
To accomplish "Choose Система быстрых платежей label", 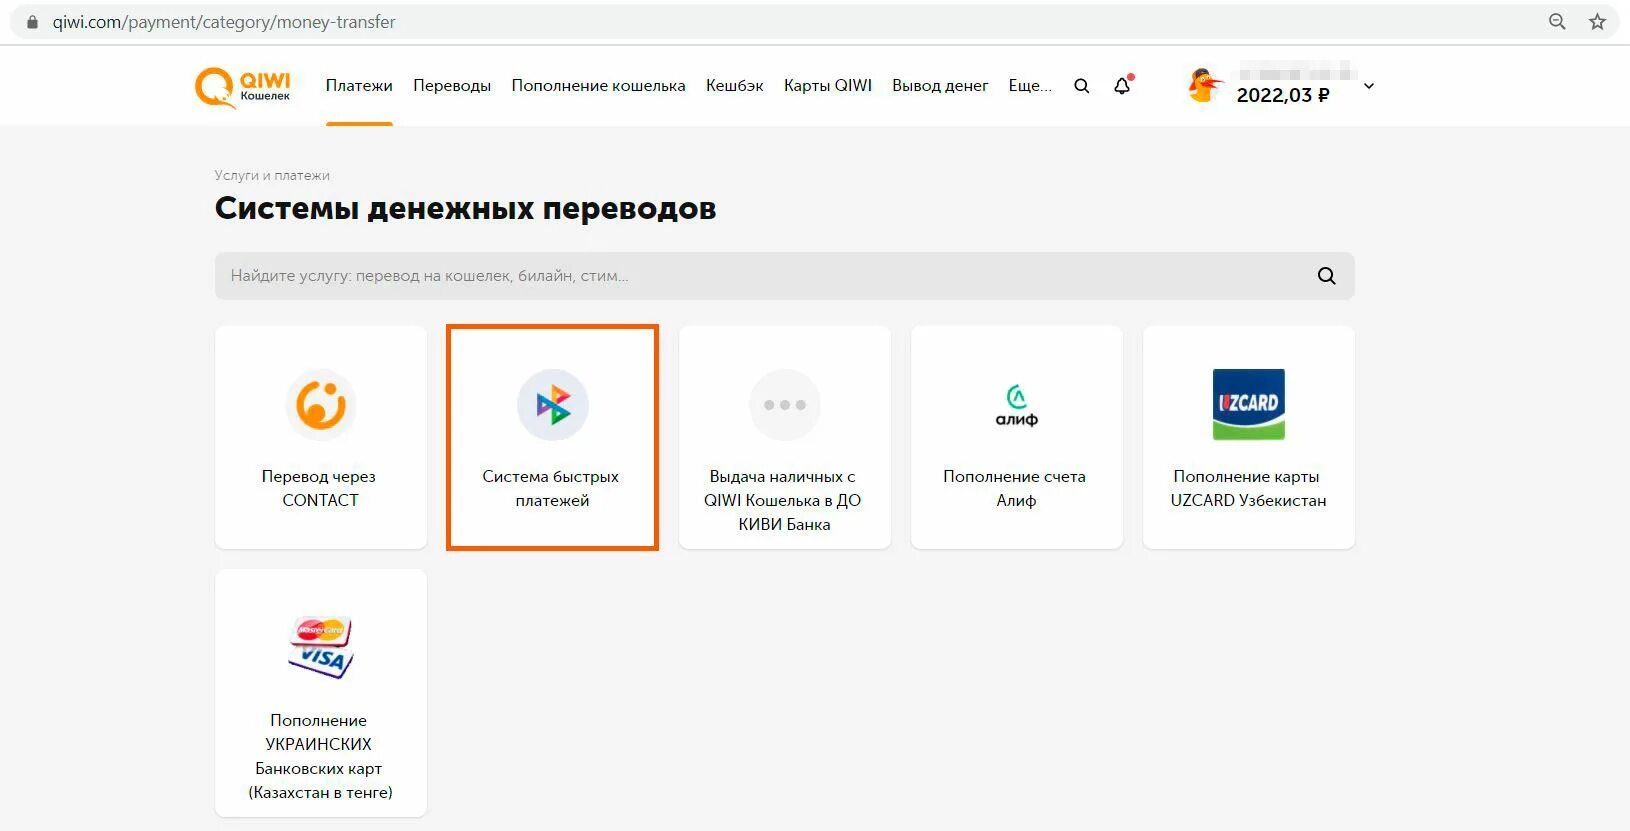I will (551, 488).
